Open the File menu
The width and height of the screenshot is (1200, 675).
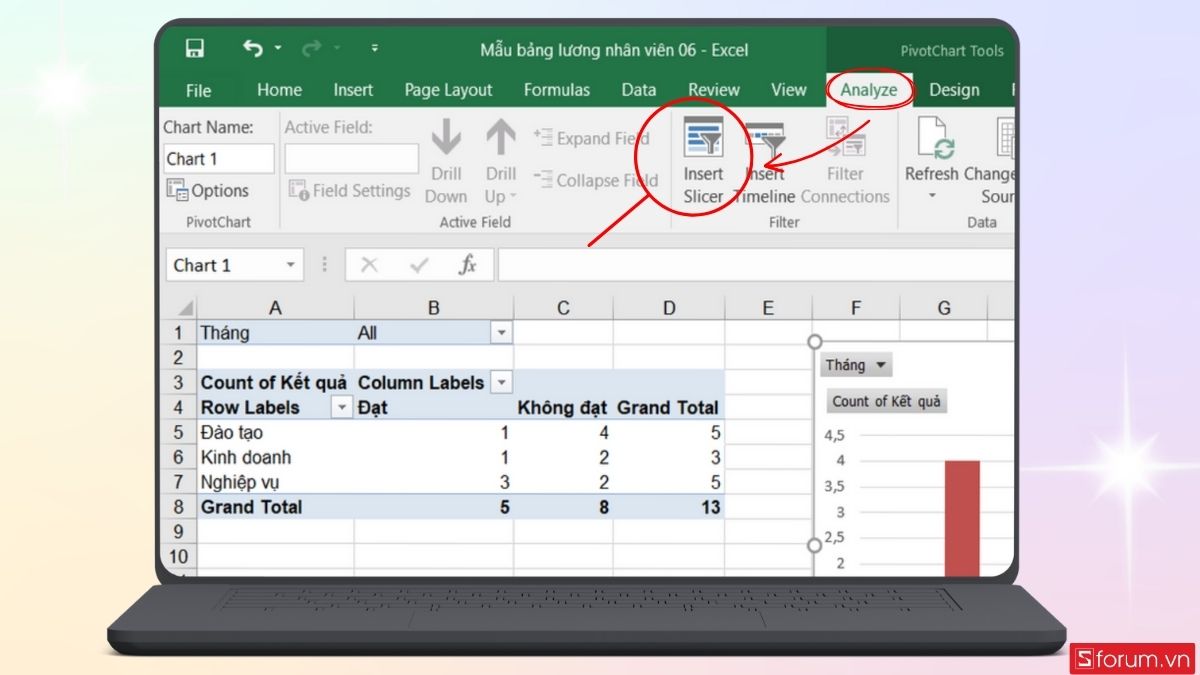[x=198, y=90]
